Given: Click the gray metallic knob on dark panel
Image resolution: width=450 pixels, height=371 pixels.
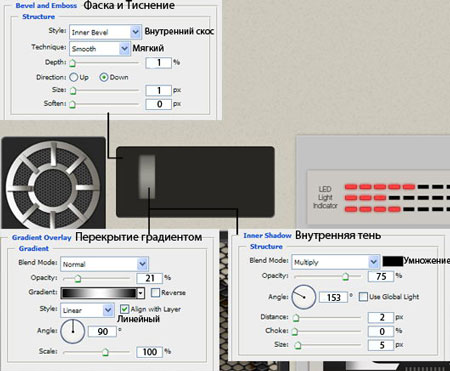Looking at the screenshot, I should click(147, 177).
